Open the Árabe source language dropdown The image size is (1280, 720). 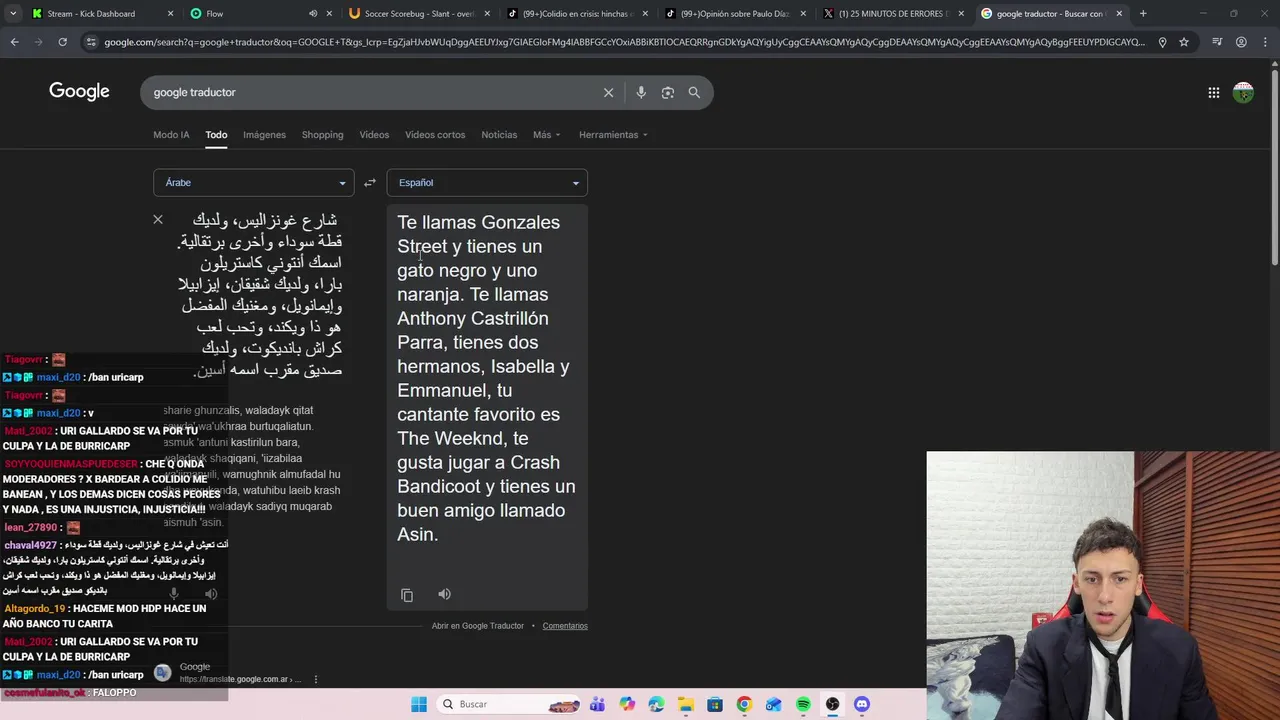click(x=254, y=183)
